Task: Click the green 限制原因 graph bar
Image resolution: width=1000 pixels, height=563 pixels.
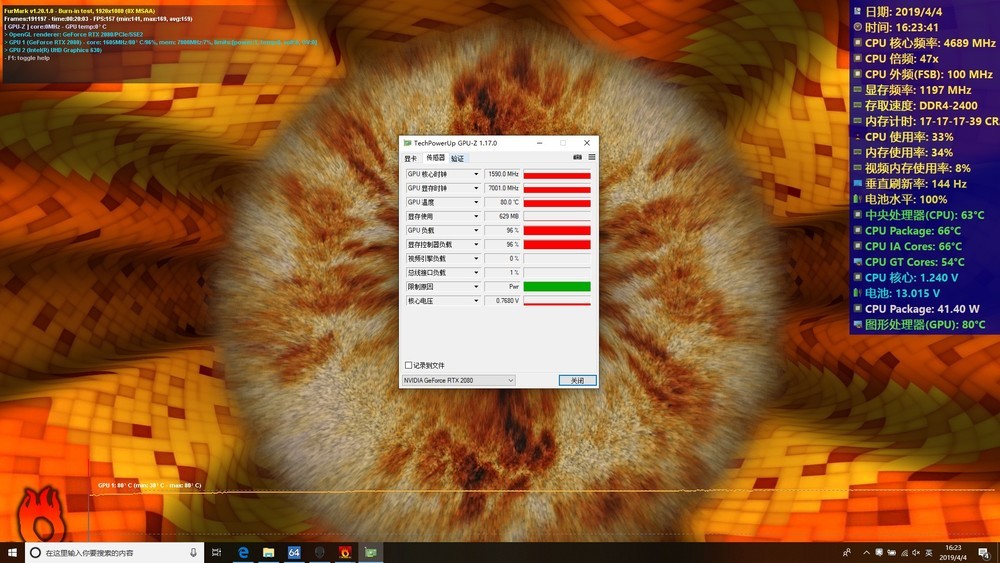Action: click(x=557, y=286)
